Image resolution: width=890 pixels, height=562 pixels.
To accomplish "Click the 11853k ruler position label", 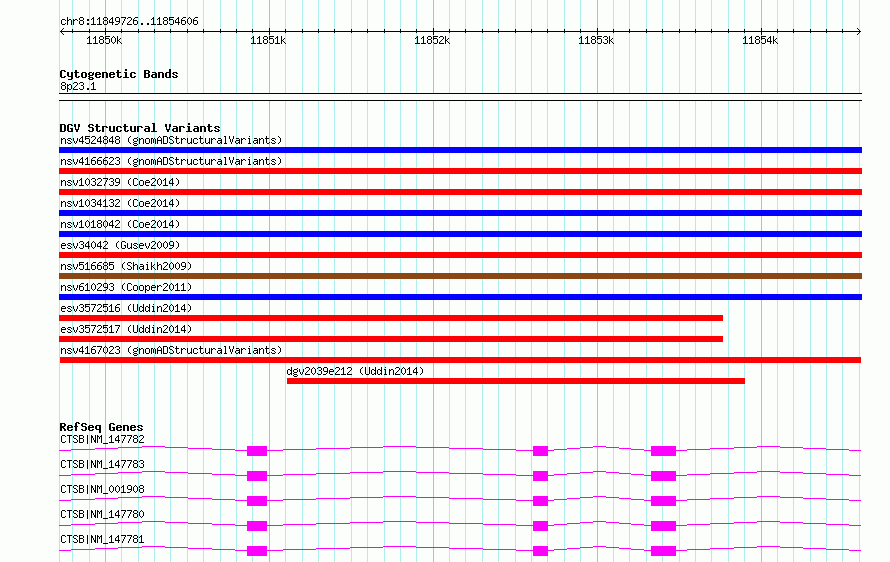I will pos(596,40).
